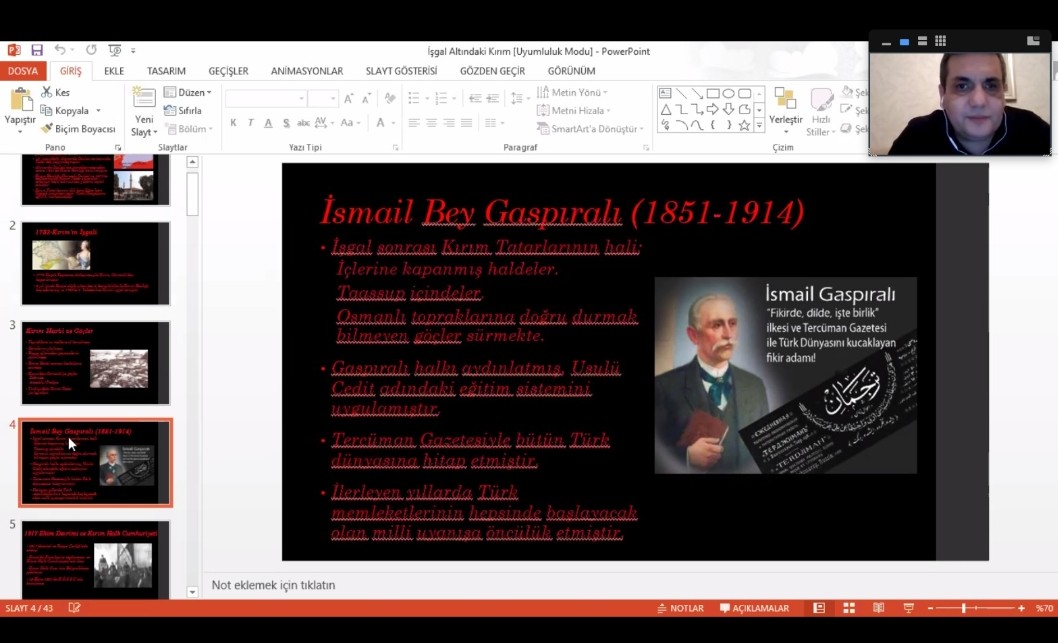Start slideshow from status bar icon
This screenshot has height=643, width=1058.
coord(909,608)
